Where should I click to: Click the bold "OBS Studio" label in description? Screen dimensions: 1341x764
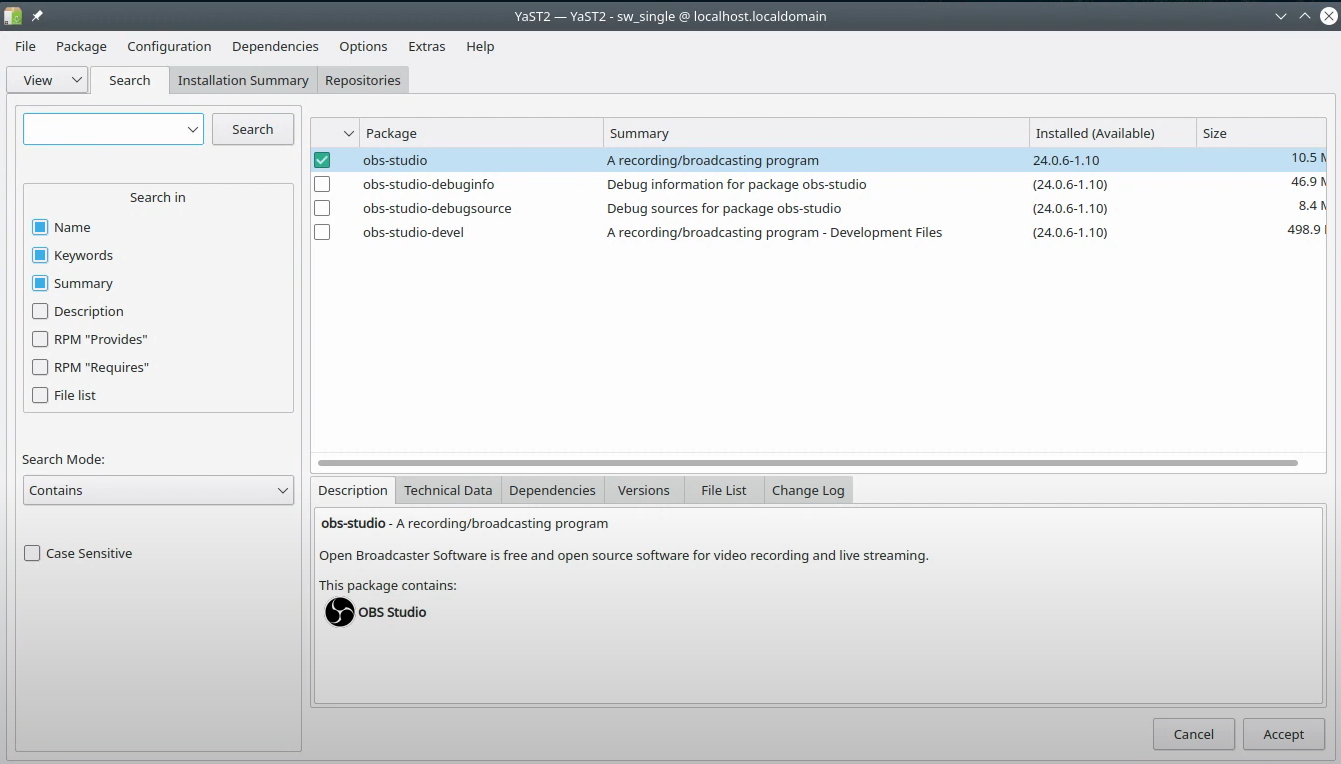(x=392, y=612)
